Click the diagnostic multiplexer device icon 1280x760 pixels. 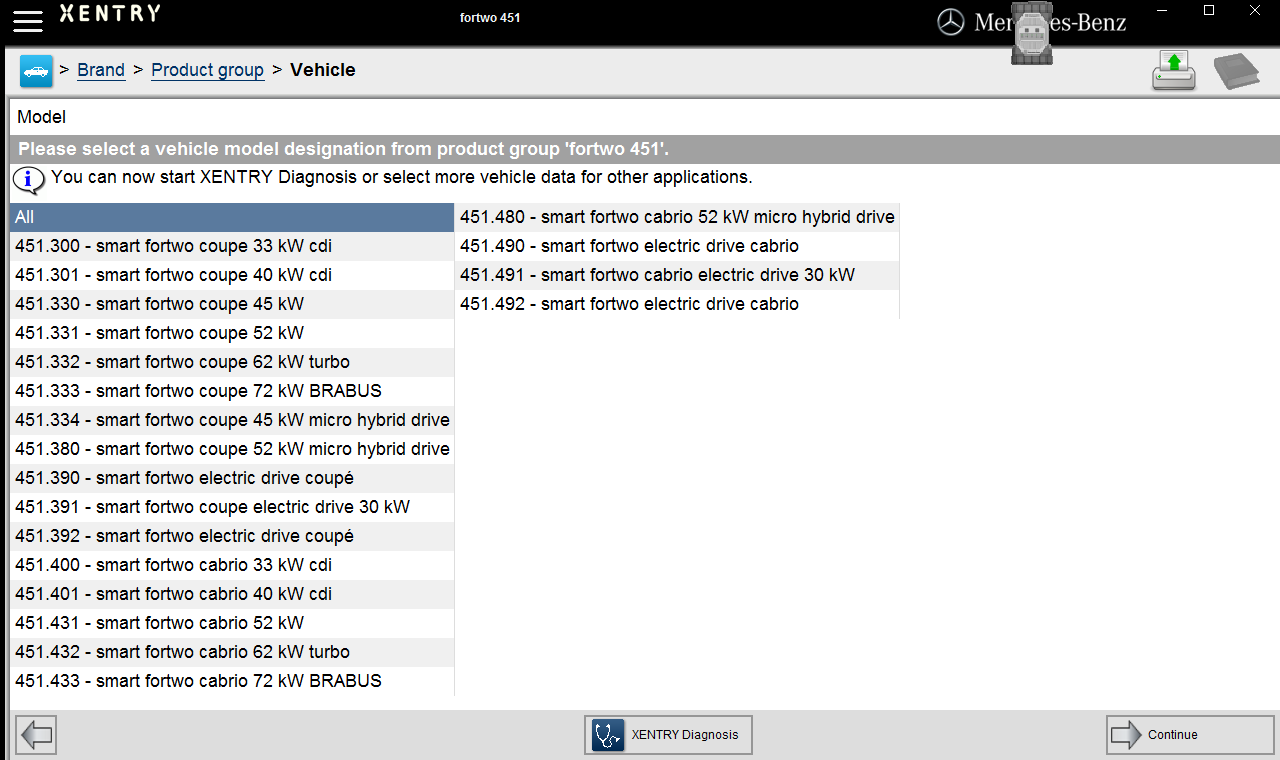pyautogui.click(x=1032, y=33)
